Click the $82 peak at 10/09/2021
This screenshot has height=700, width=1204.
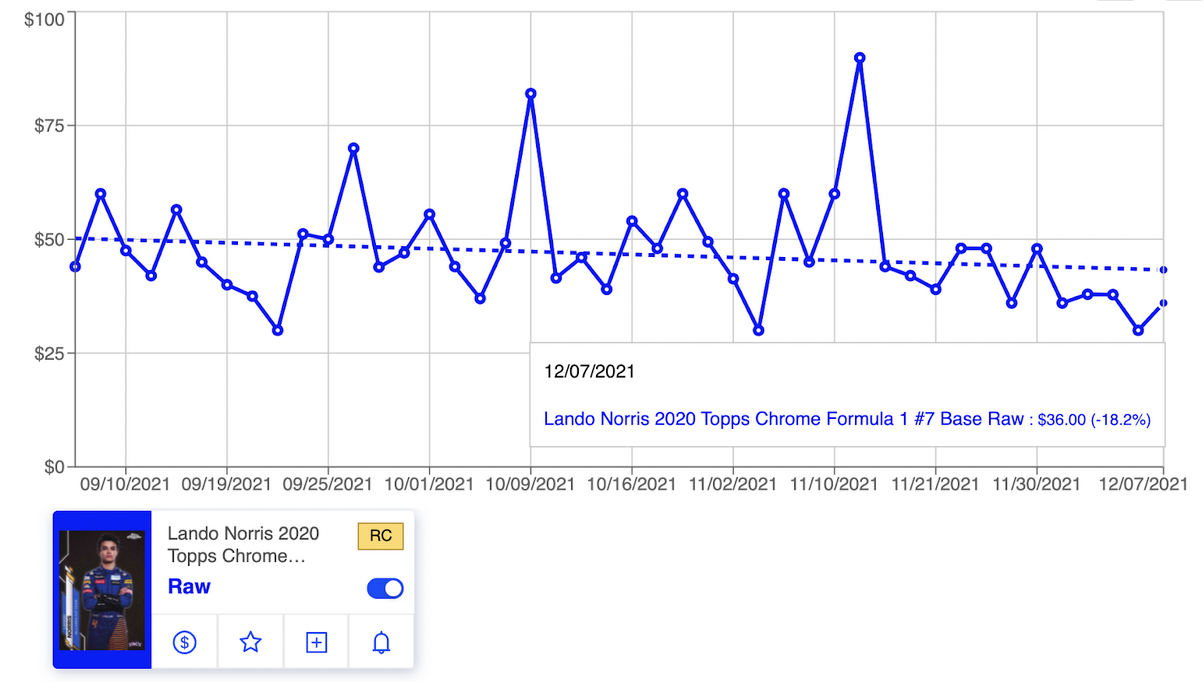531,93
